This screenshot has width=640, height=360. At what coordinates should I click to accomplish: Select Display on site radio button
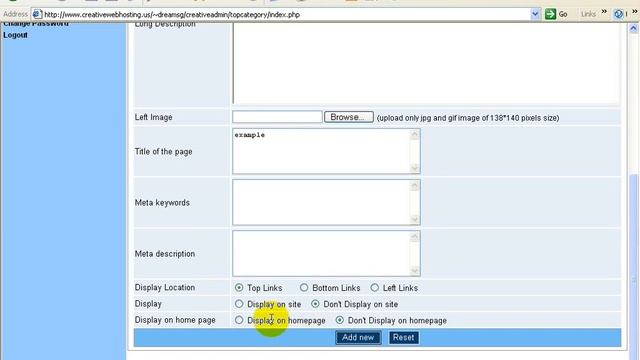239,304
